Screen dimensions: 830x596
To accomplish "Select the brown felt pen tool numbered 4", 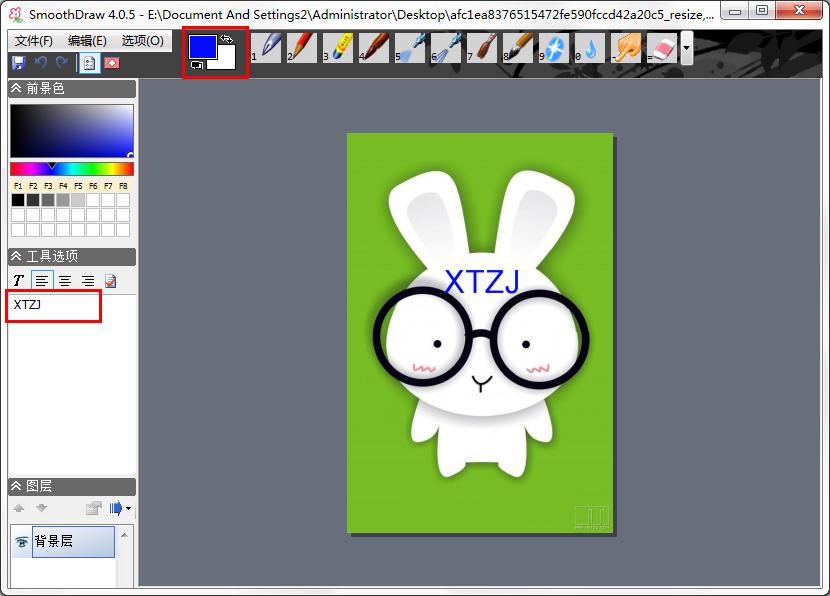I will (374, 48).
